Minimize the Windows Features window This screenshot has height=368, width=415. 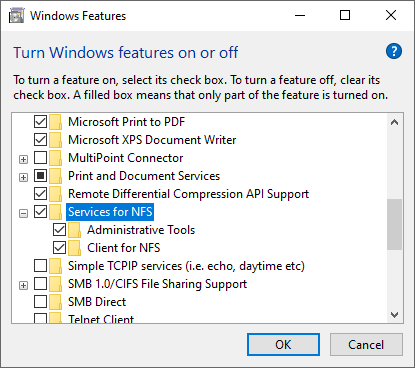click(300, 15)
